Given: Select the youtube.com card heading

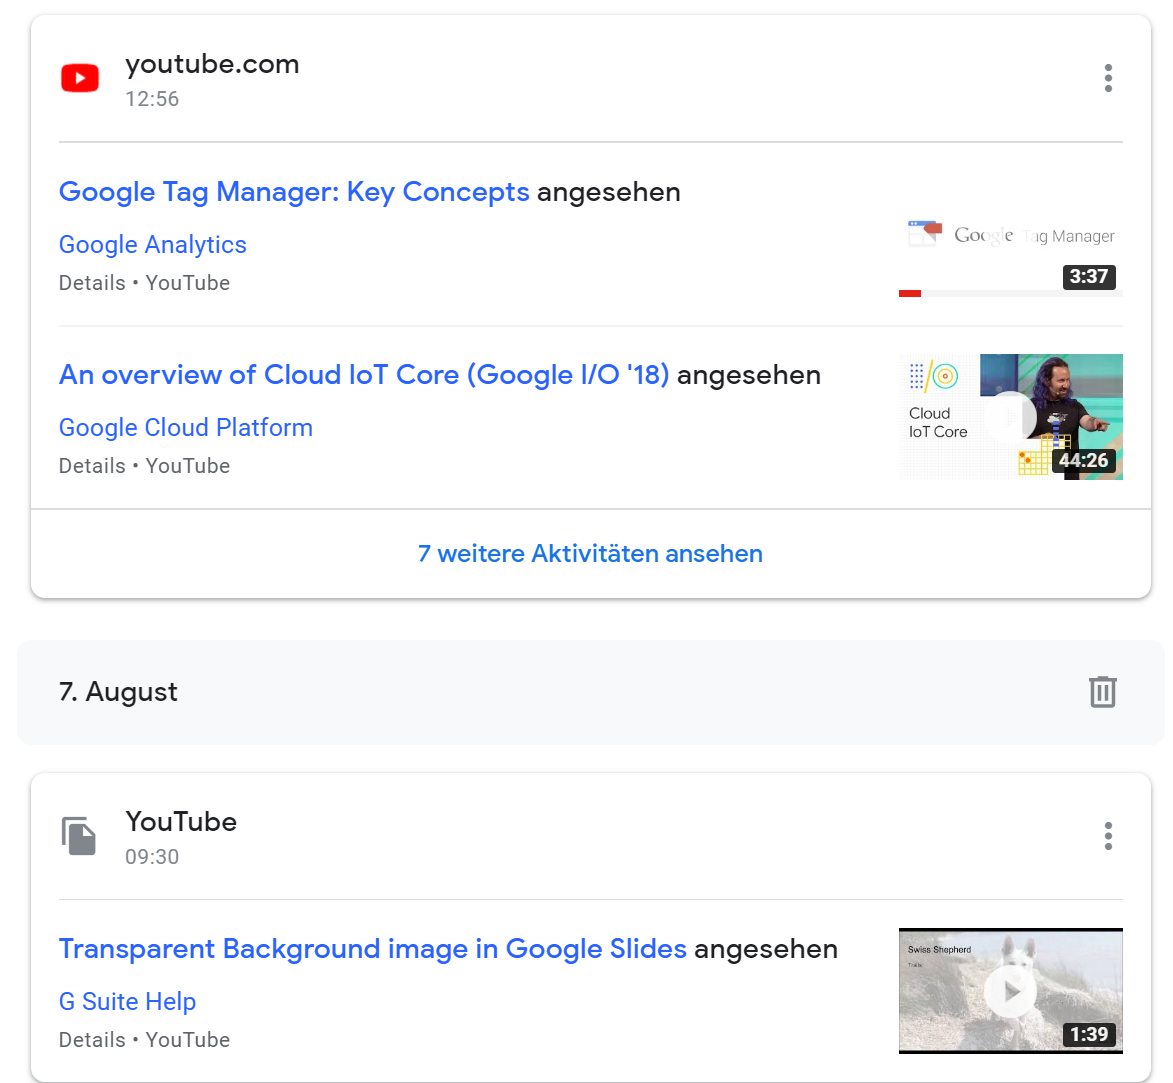Looking at the screenshot, I should pos(212,63).
